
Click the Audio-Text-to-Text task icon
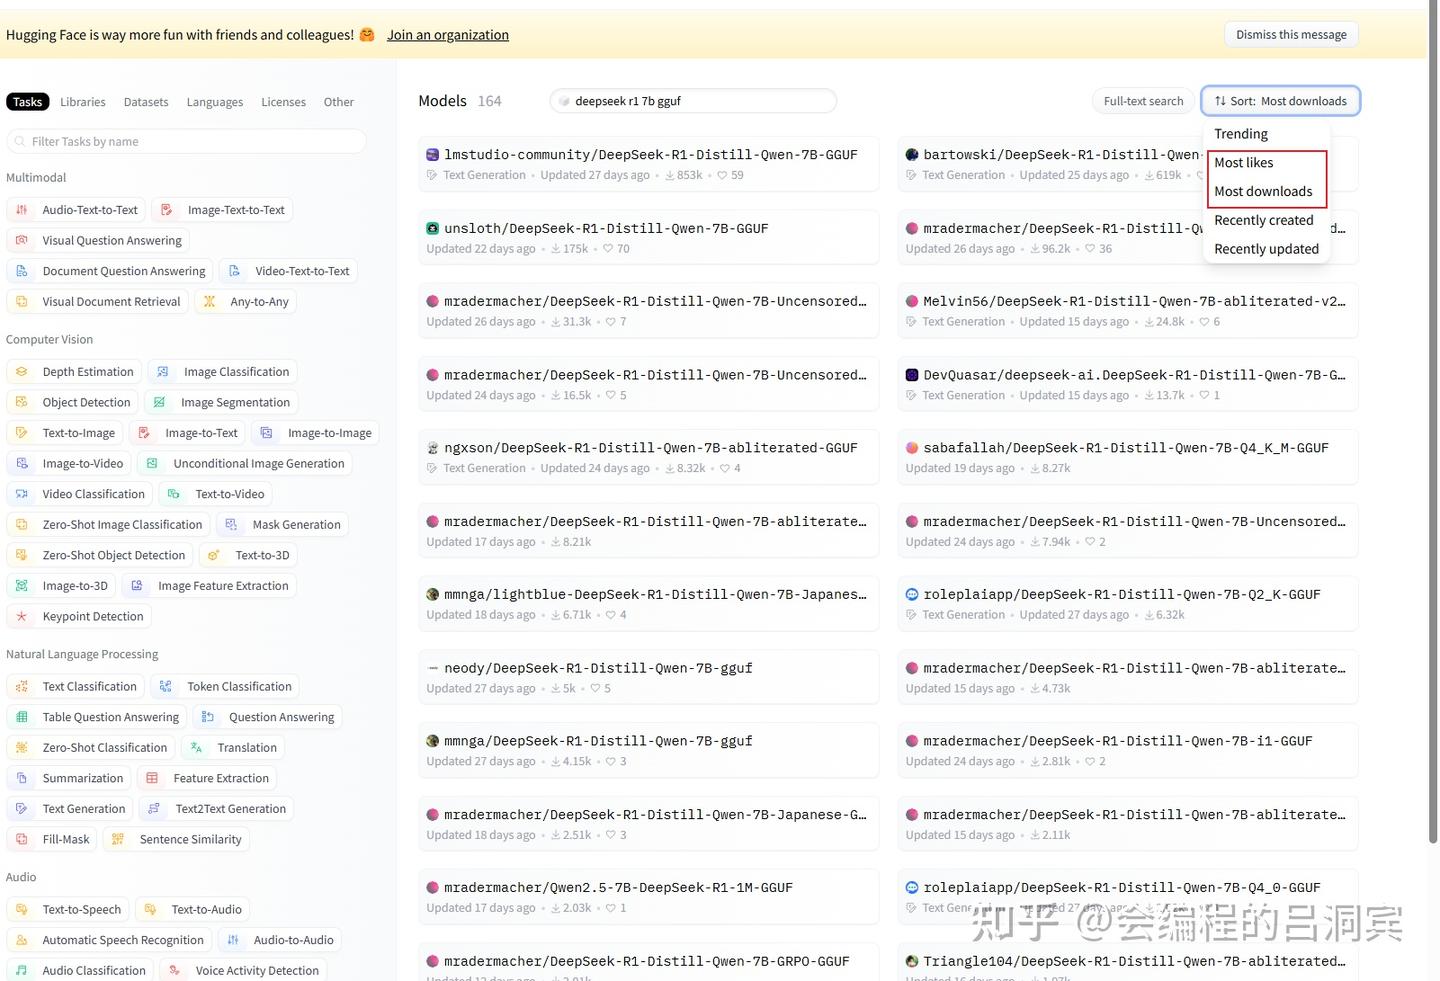click(x=22, y=210)
